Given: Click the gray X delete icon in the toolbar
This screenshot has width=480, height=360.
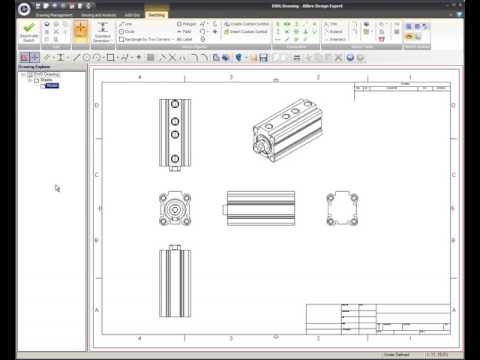Looking at the screenshot, I should point(338,58).
